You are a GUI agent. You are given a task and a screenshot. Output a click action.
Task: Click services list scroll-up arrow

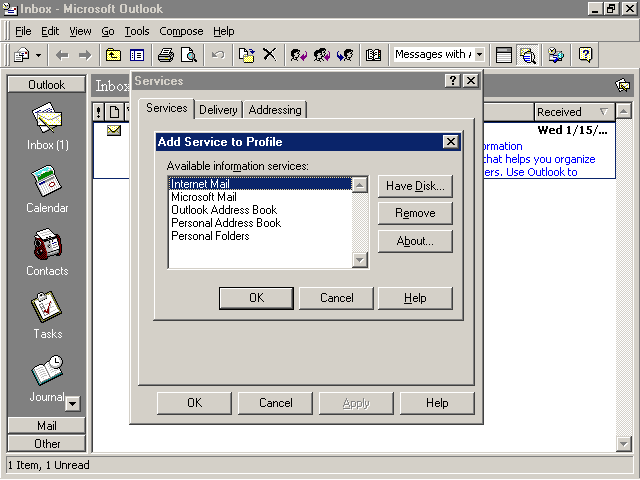(360, 185)
